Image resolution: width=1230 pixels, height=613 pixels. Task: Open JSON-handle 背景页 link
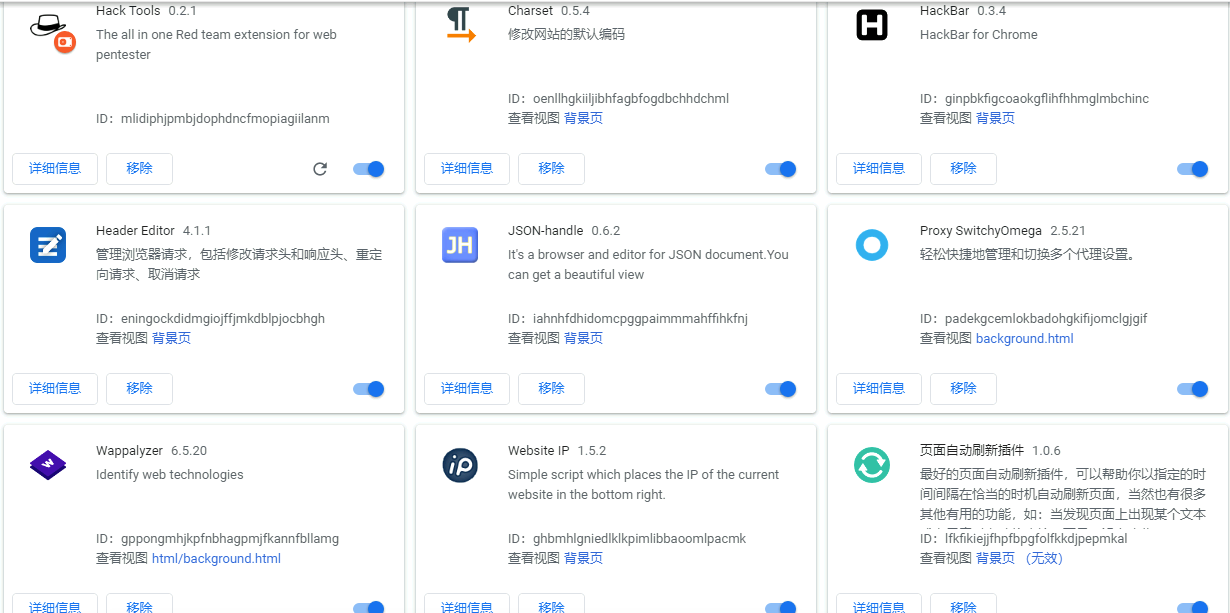tap(583, 338)
